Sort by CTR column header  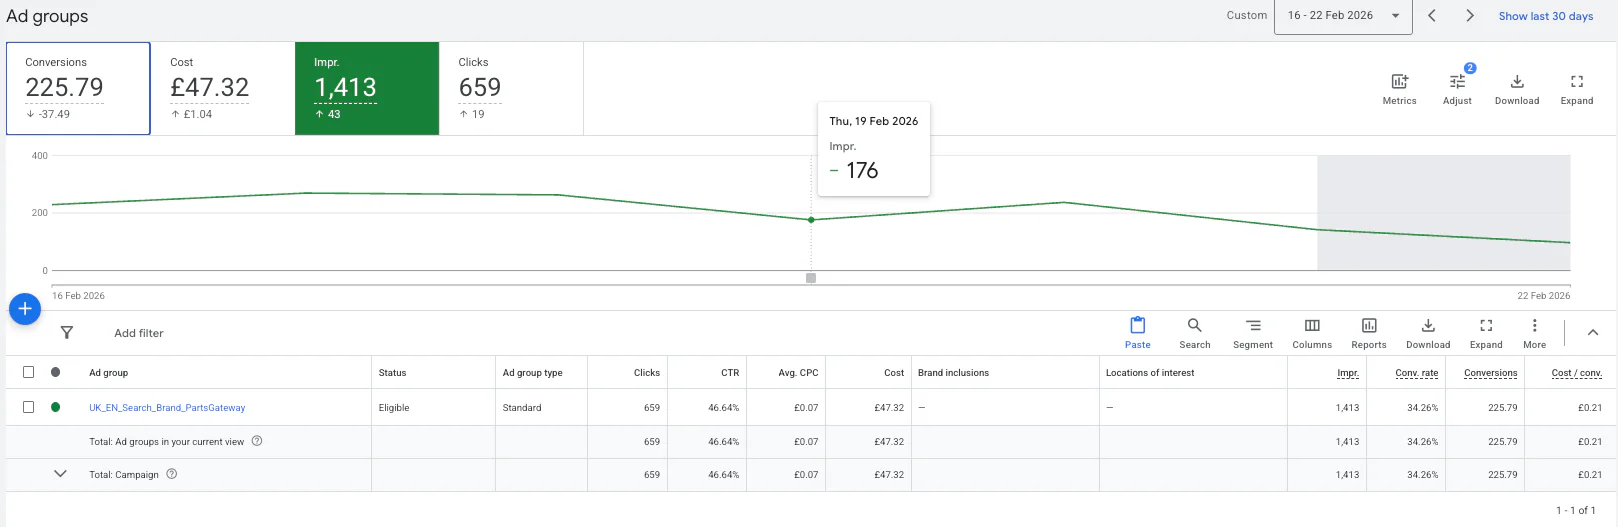pos(730,373)
